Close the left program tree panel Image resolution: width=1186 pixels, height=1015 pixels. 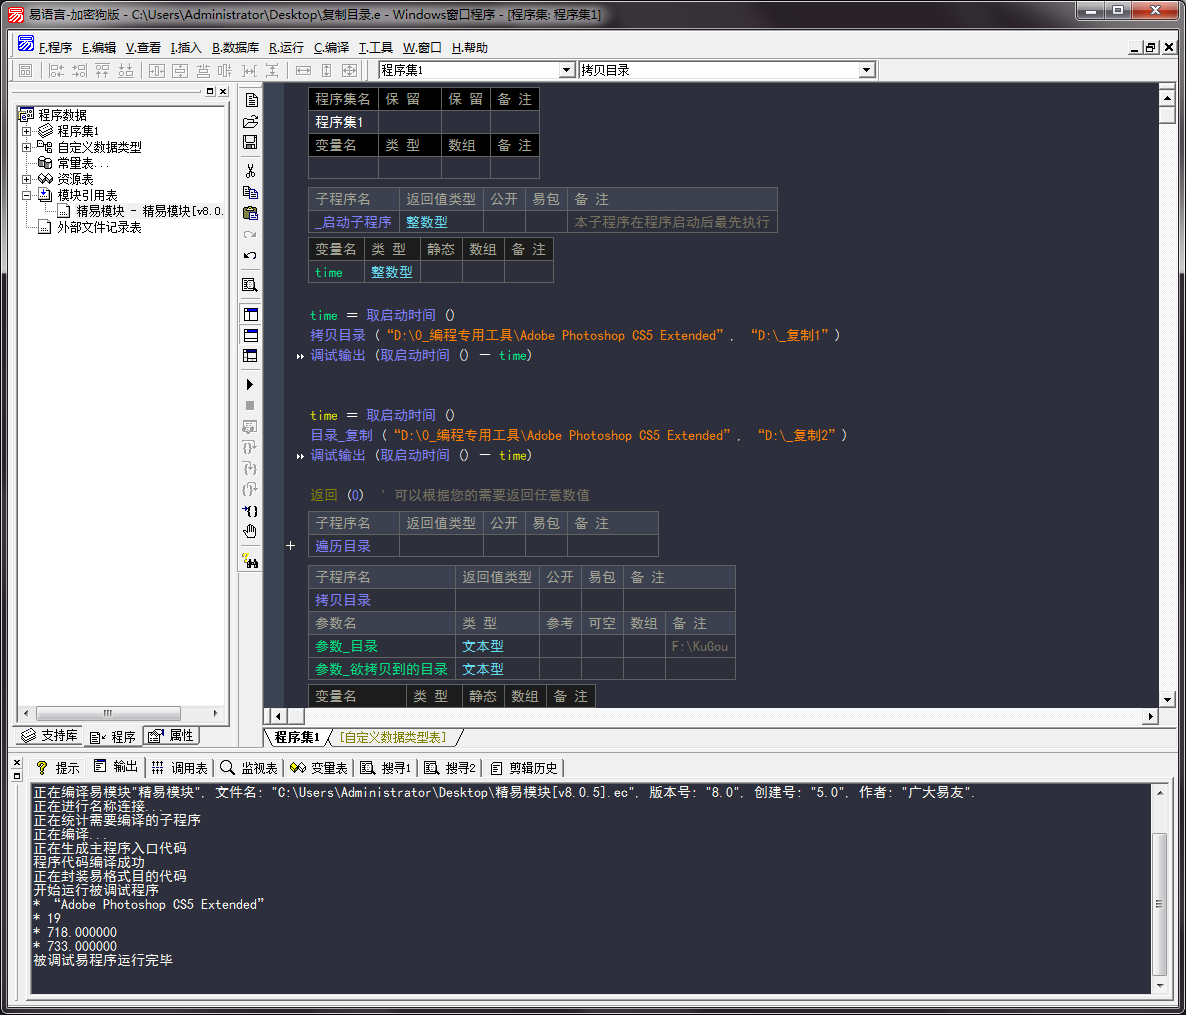pyautogui.click(x=223, y=92)
